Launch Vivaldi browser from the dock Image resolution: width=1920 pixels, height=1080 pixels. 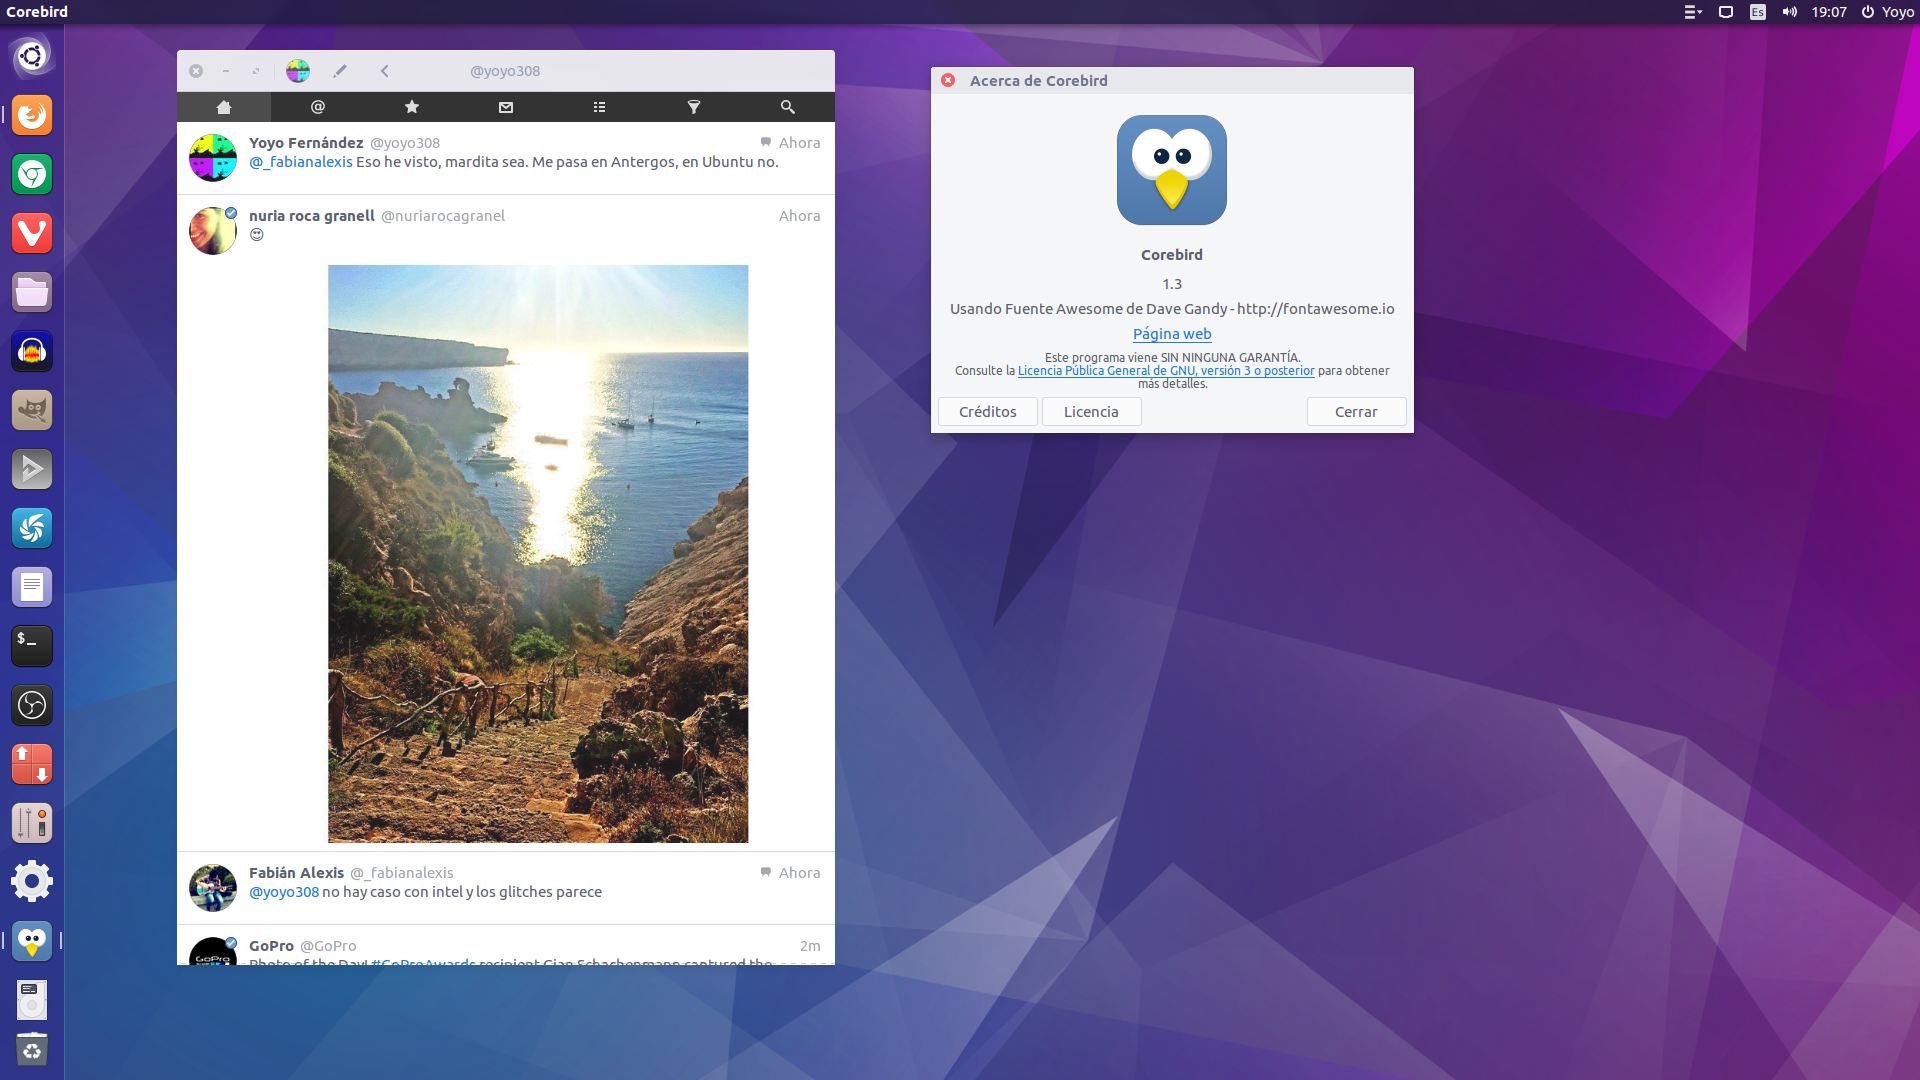click(32, 233)
